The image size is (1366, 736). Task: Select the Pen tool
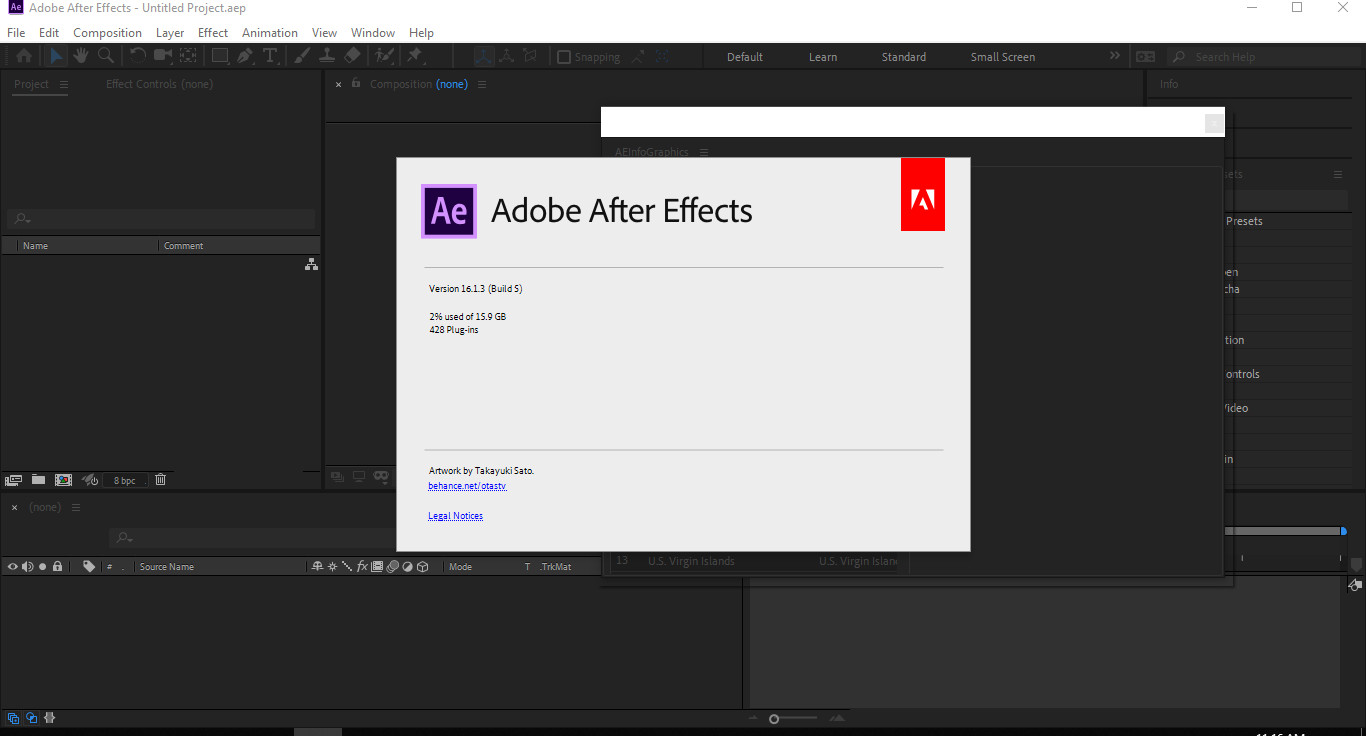tap(245, 56)
